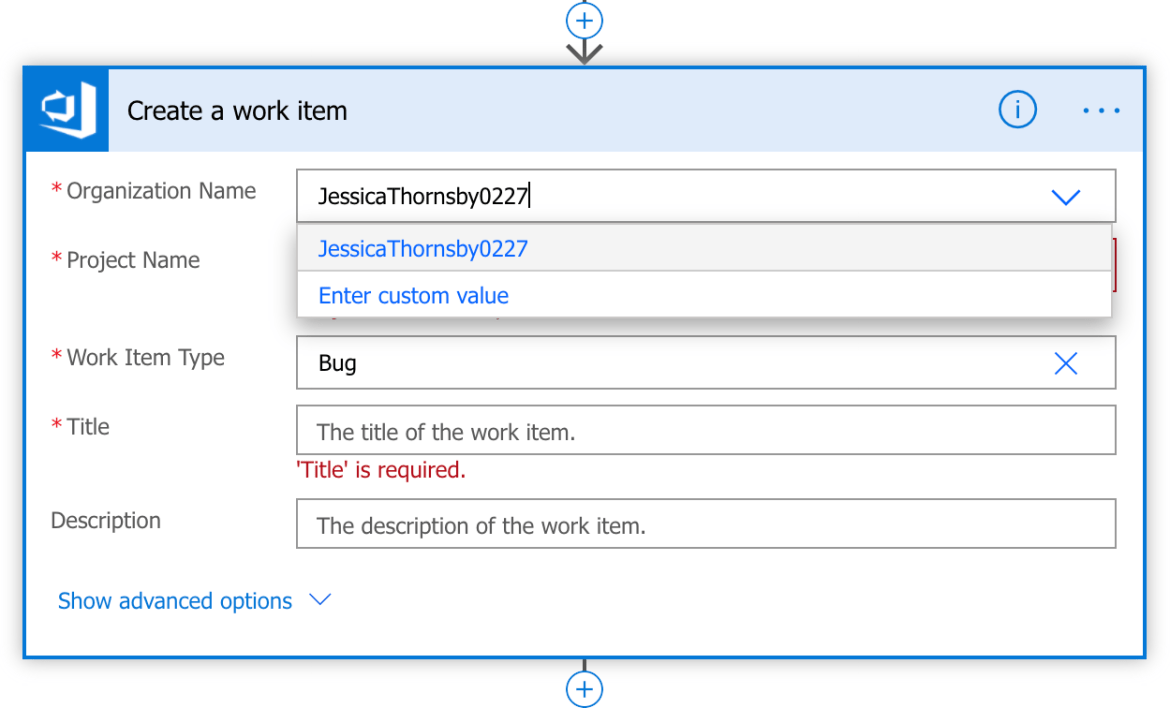Open the Work Item Type field showing Bug

click(x=670, y=363)
